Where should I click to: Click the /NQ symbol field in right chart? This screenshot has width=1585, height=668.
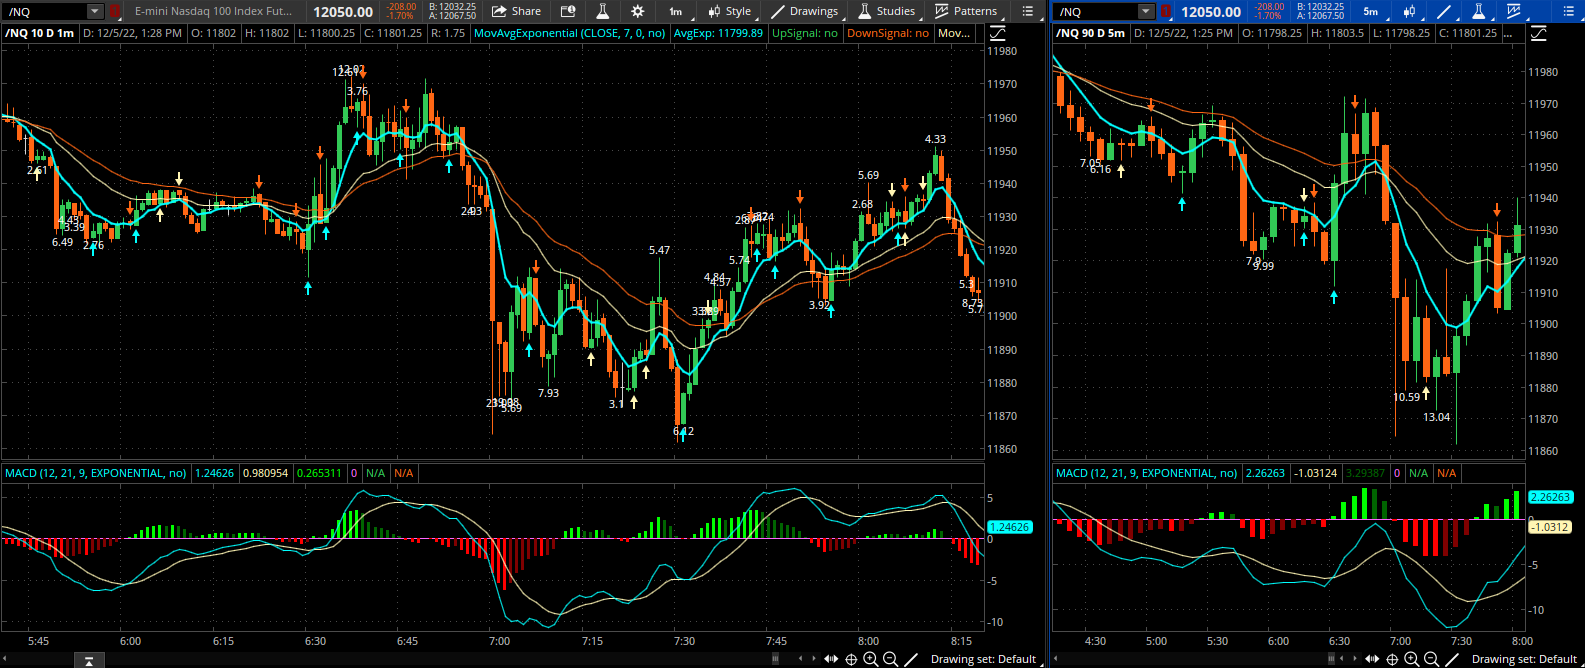click(1096, 11)
